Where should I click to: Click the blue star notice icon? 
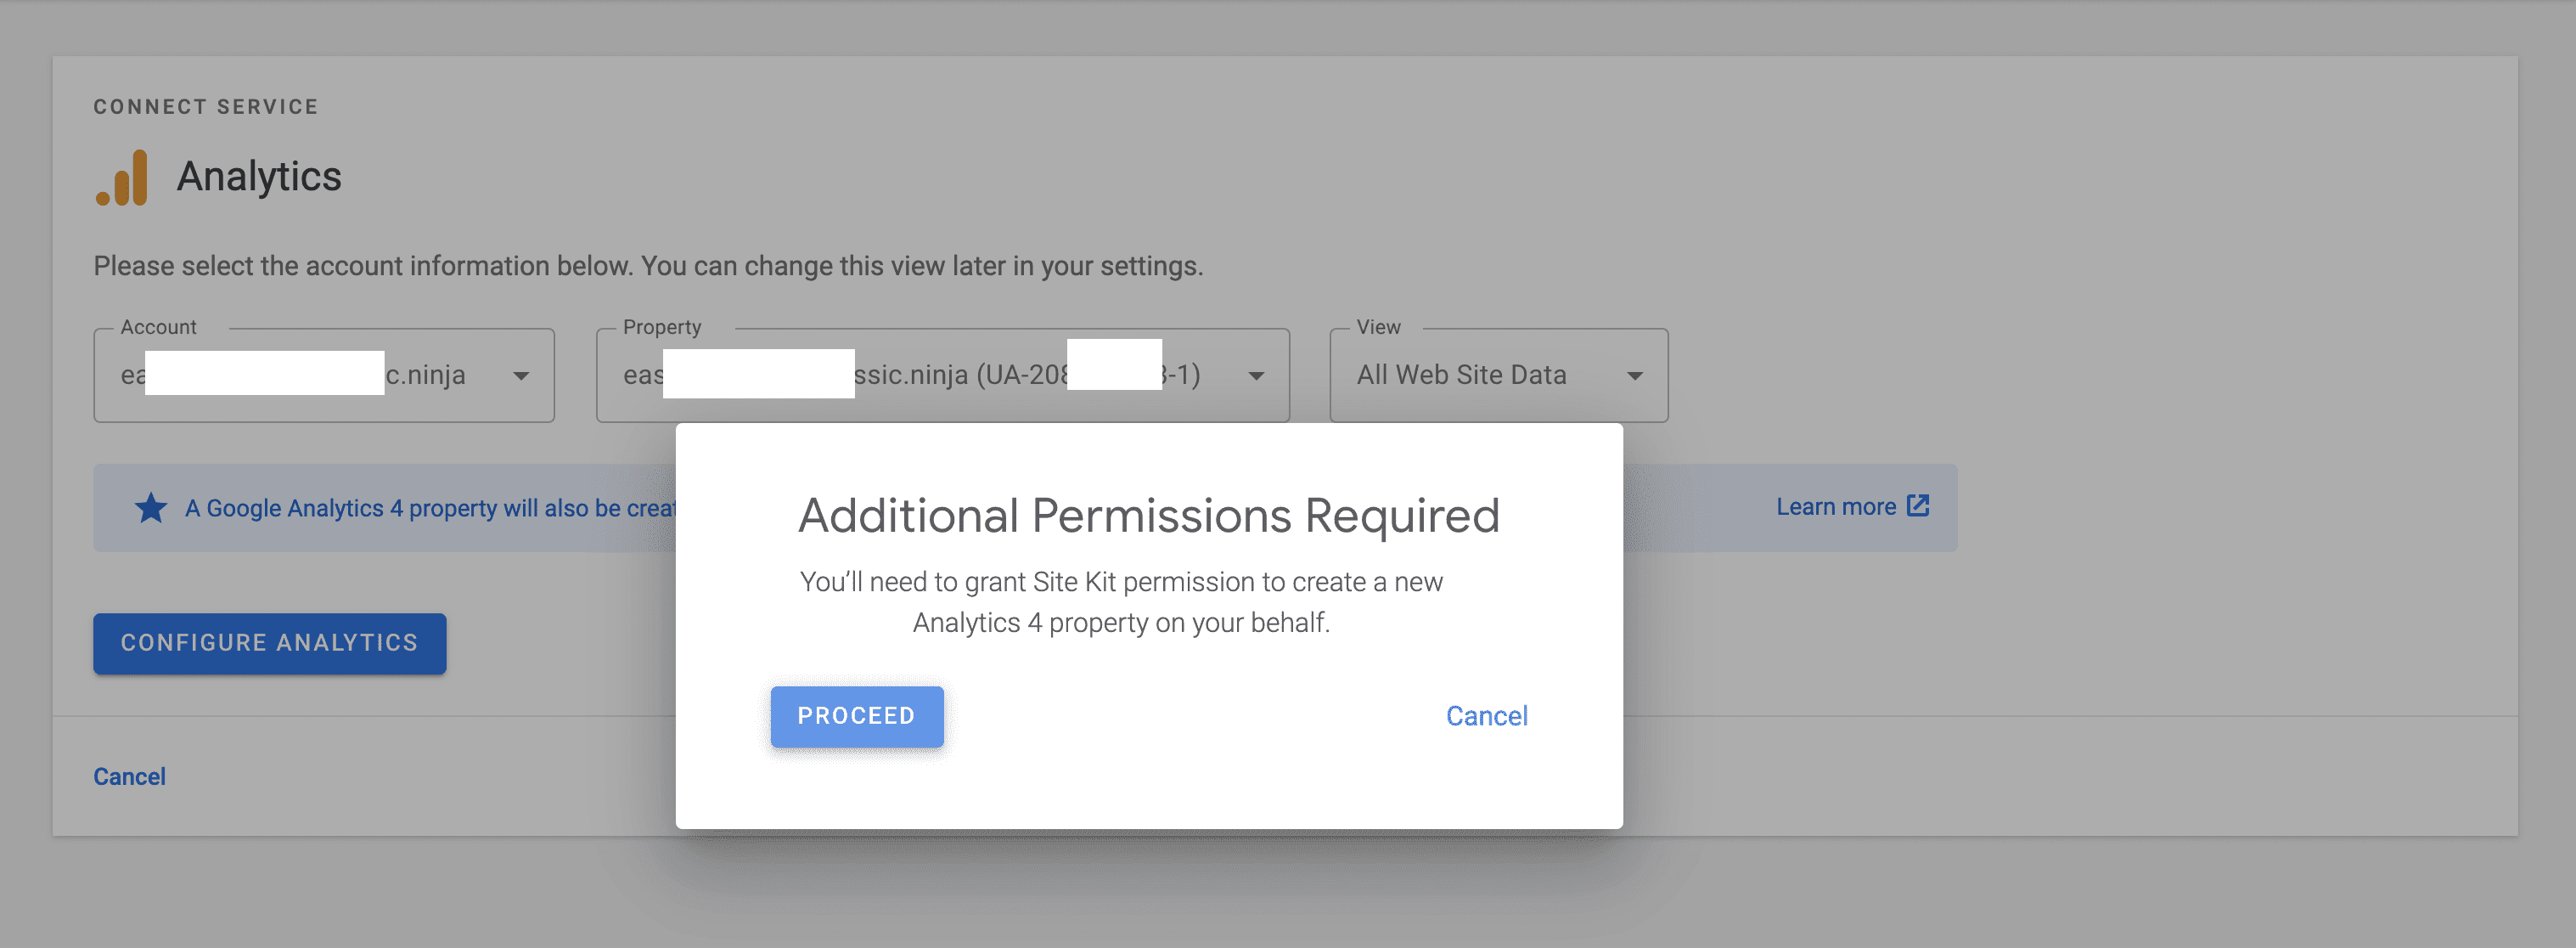151,508
